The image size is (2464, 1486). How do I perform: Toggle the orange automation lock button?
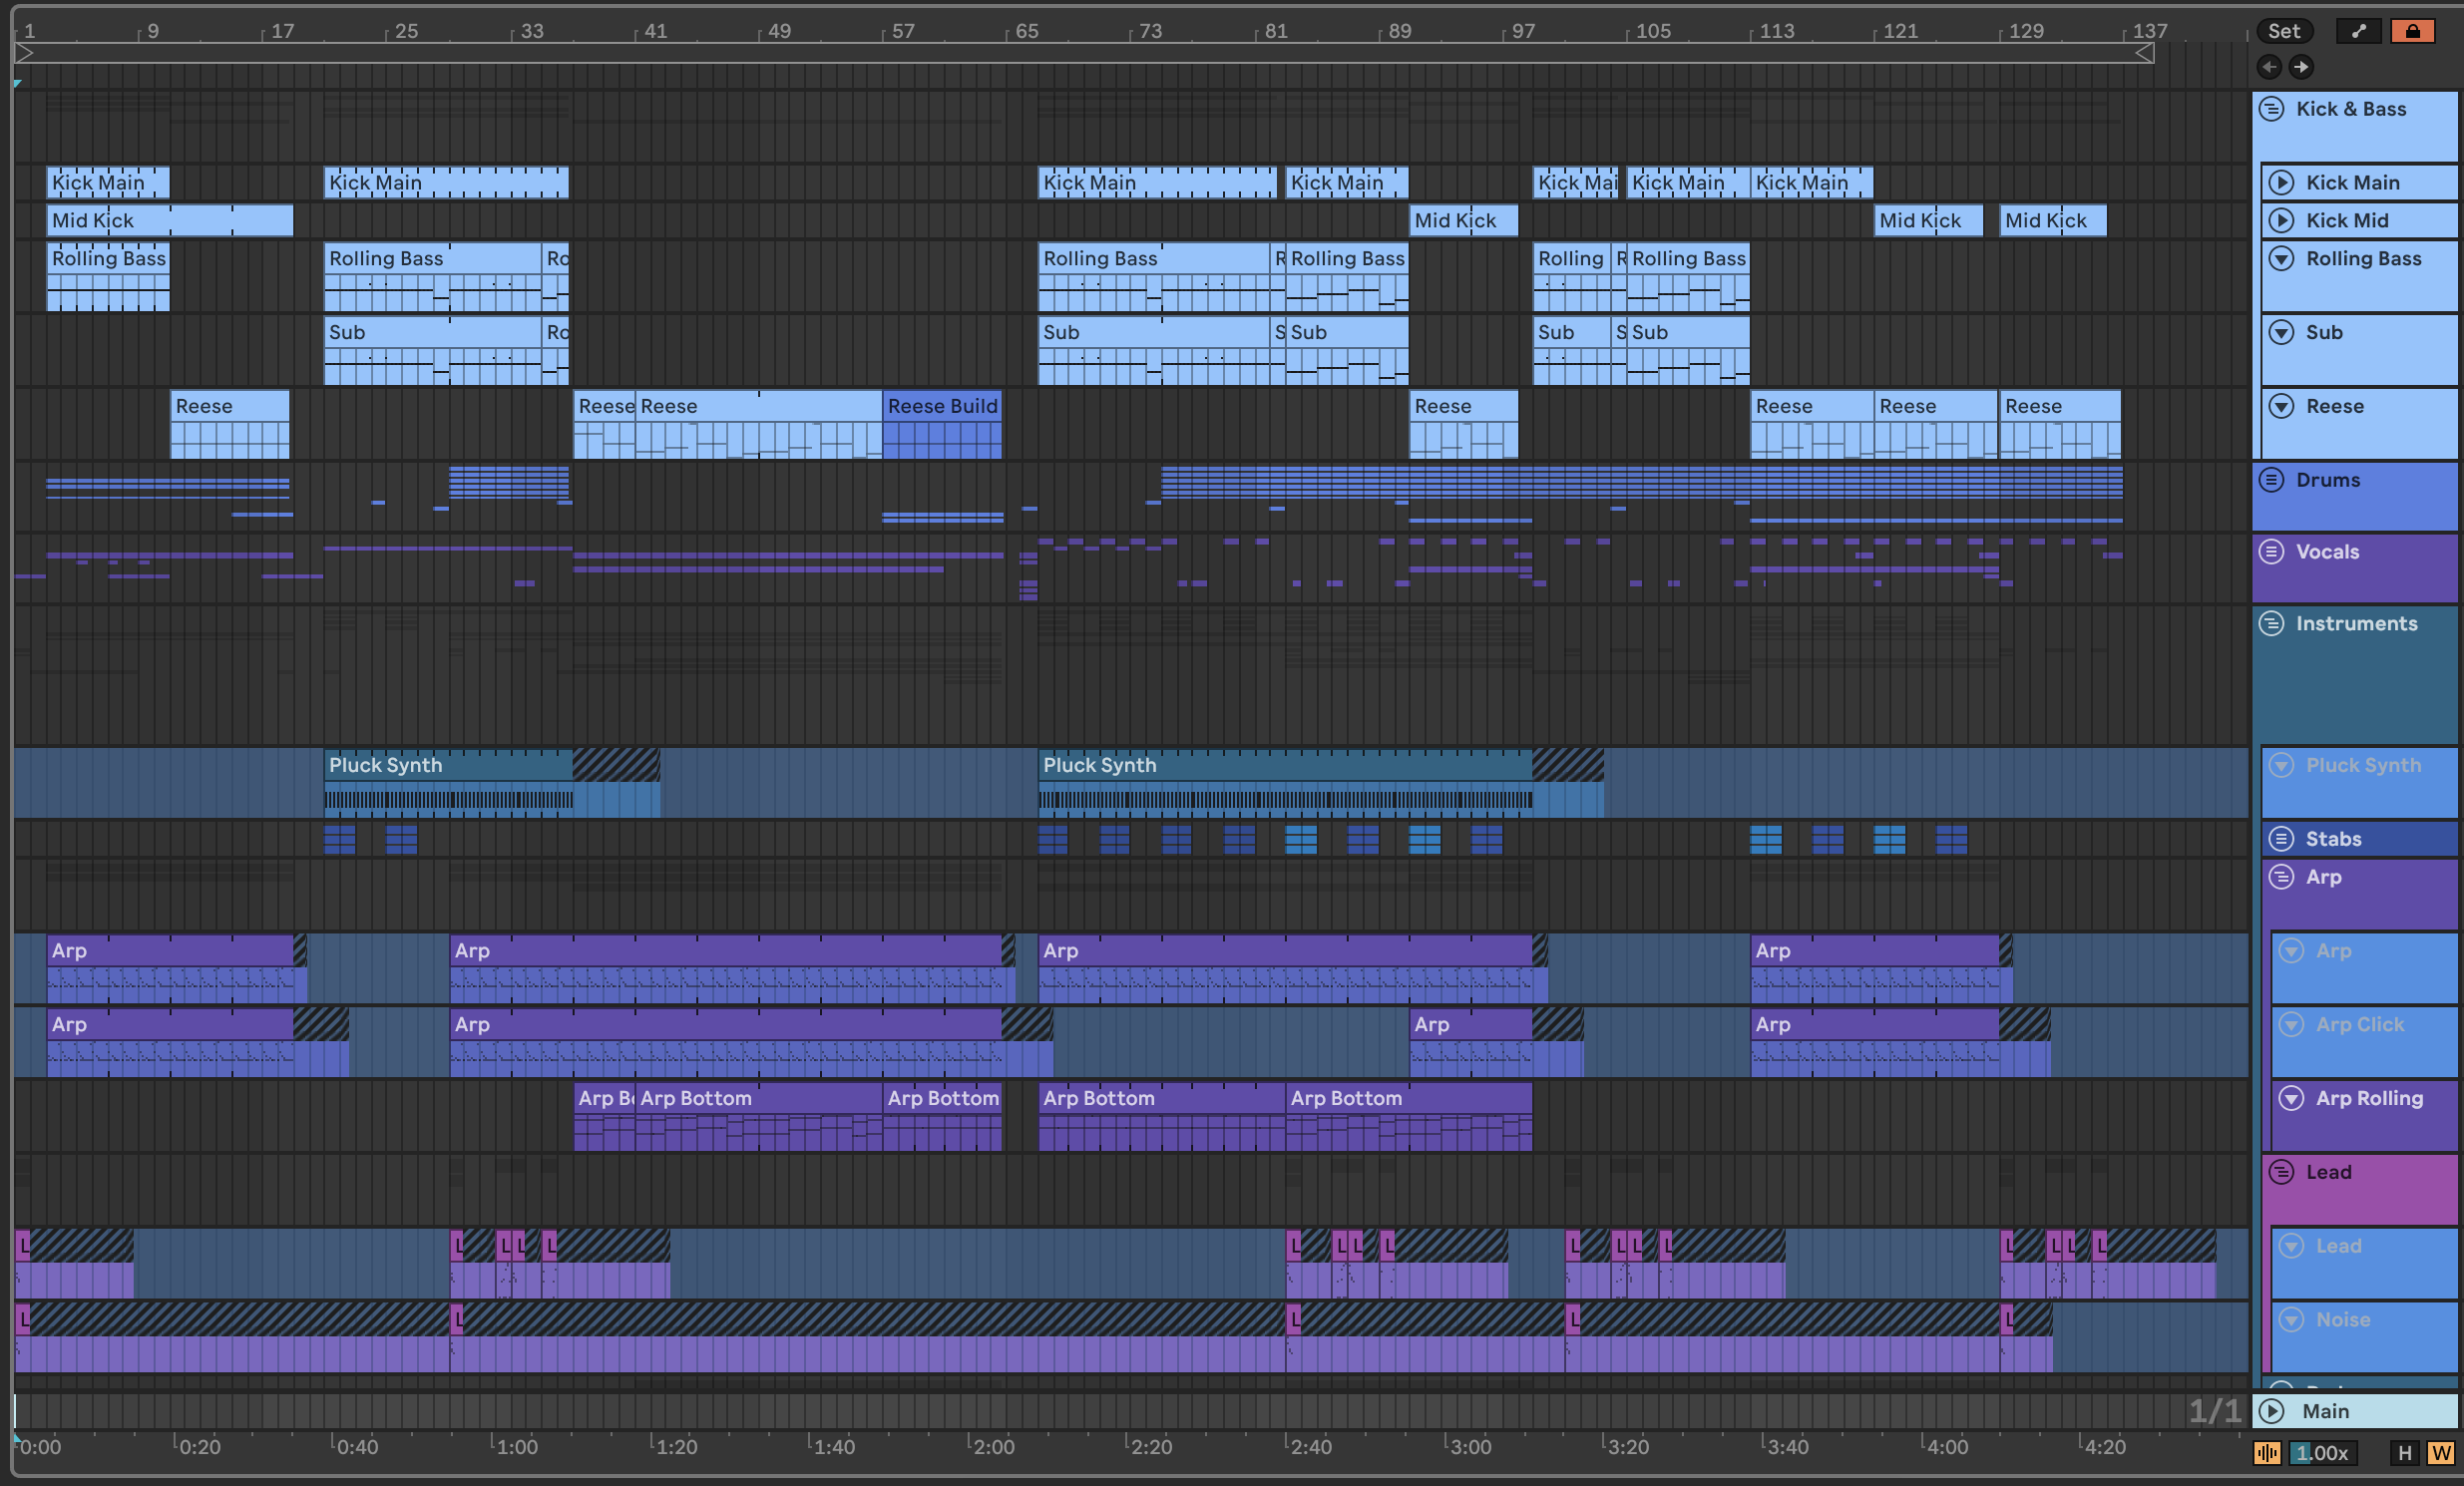pyautogui.click(x=2411, y=31)
